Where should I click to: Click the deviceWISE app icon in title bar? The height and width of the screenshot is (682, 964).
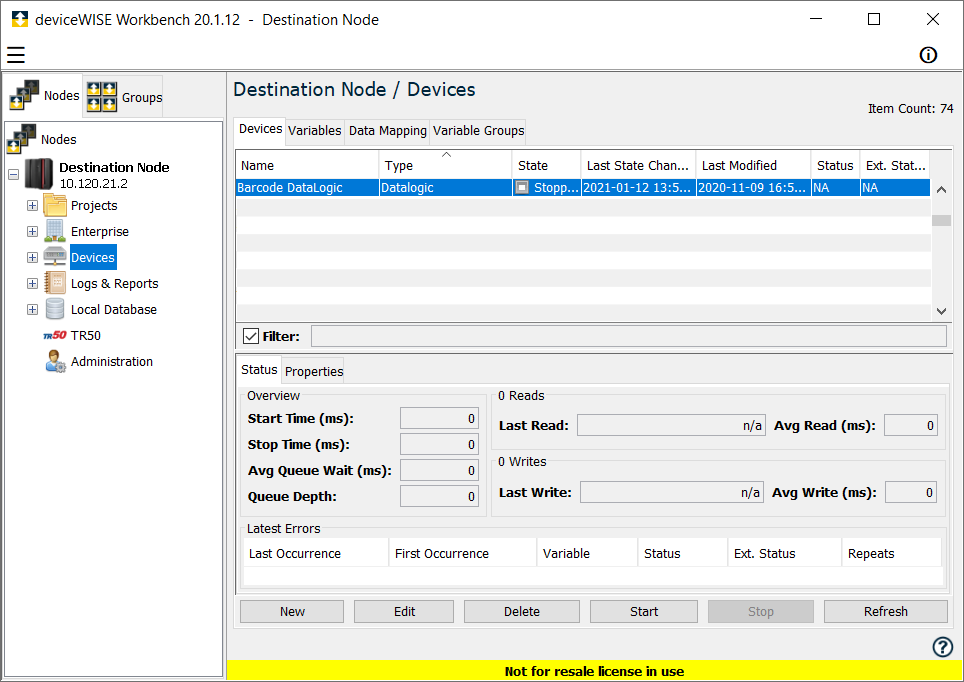[x=20, y=19]
